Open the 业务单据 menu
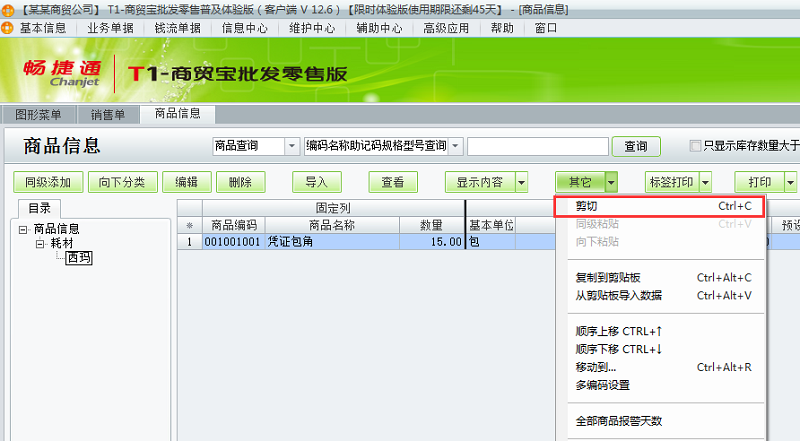This screenshot has width=800, height=441. pos(110,28)
